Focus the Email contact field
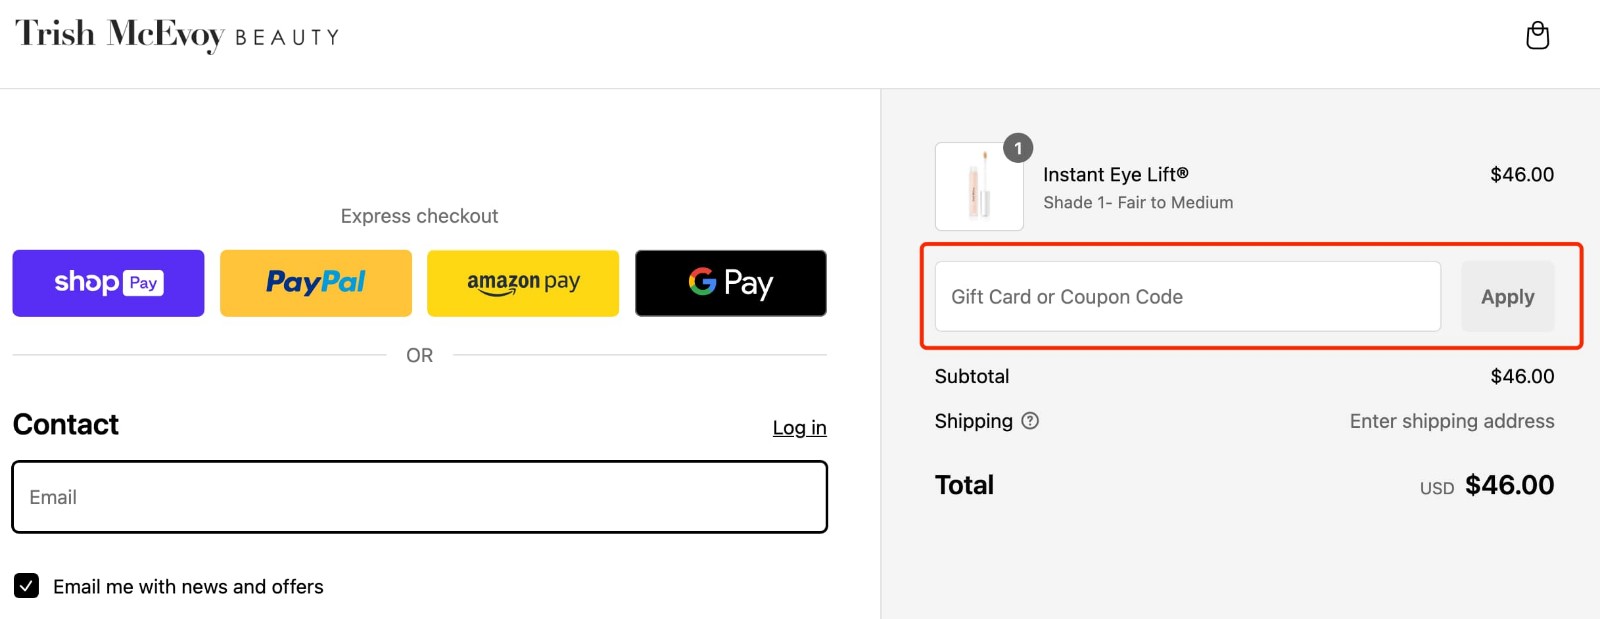Viewport: 1600px width, 619px height. tap(420, 497)
